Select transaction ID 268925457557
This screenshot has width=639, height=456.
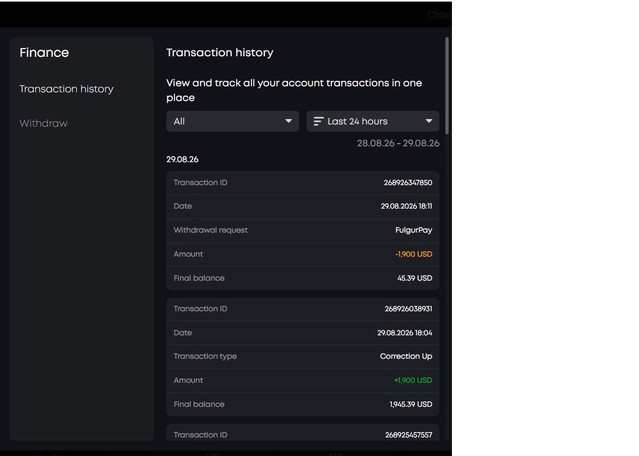tap(408, 435)
